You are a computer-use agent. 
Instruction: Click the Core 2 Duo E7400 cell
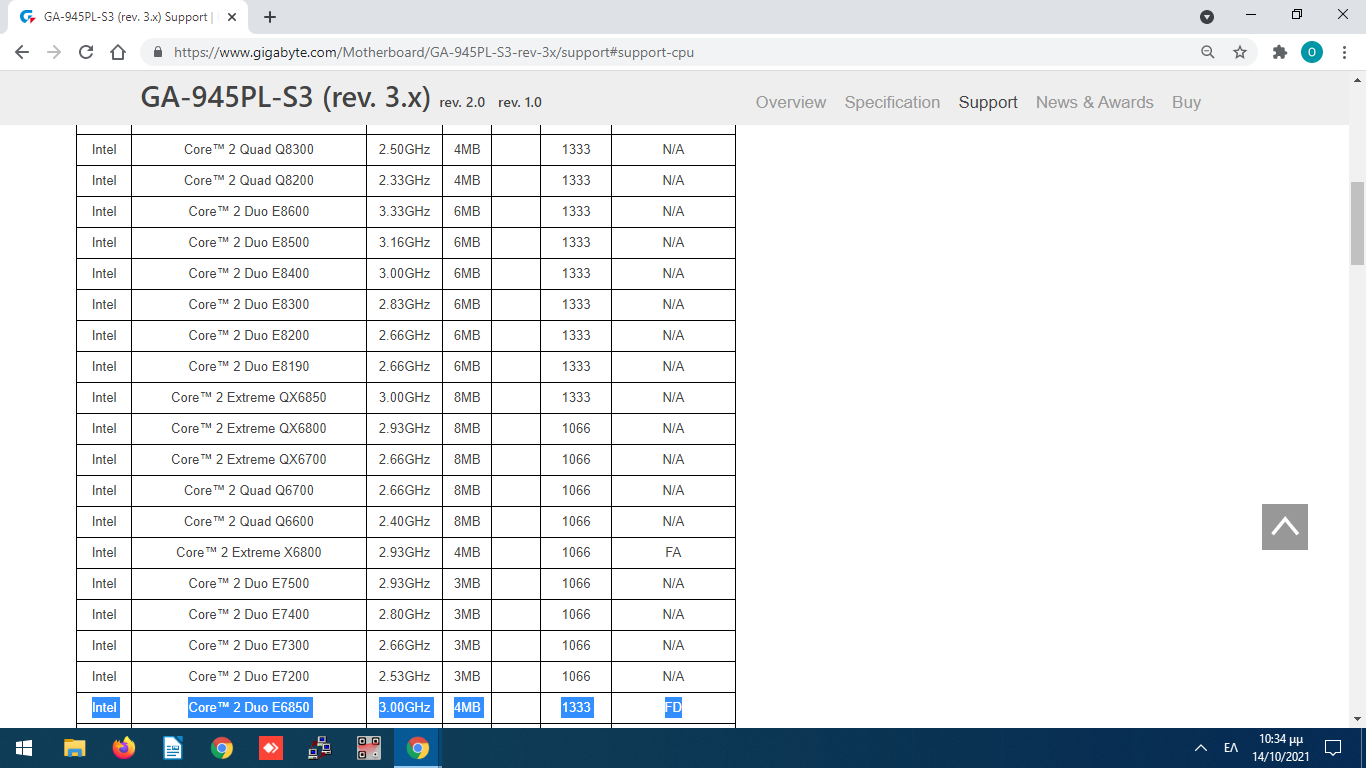(249, 615)
